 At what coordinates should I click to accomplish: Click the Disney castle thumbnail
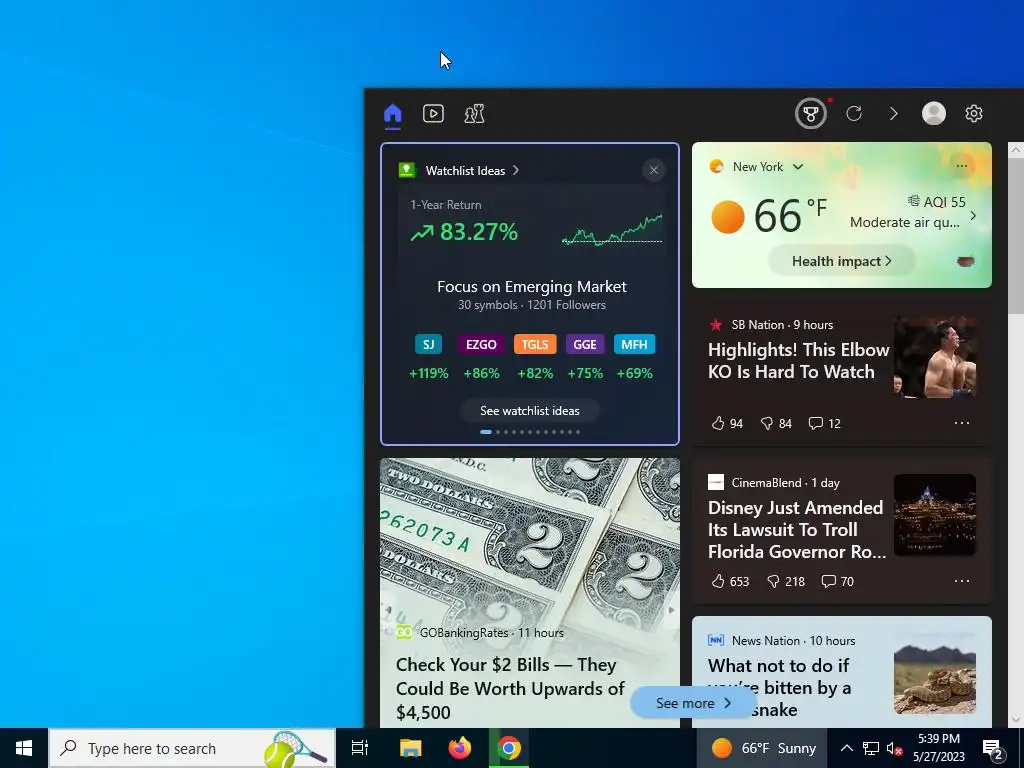click(935, 515)
